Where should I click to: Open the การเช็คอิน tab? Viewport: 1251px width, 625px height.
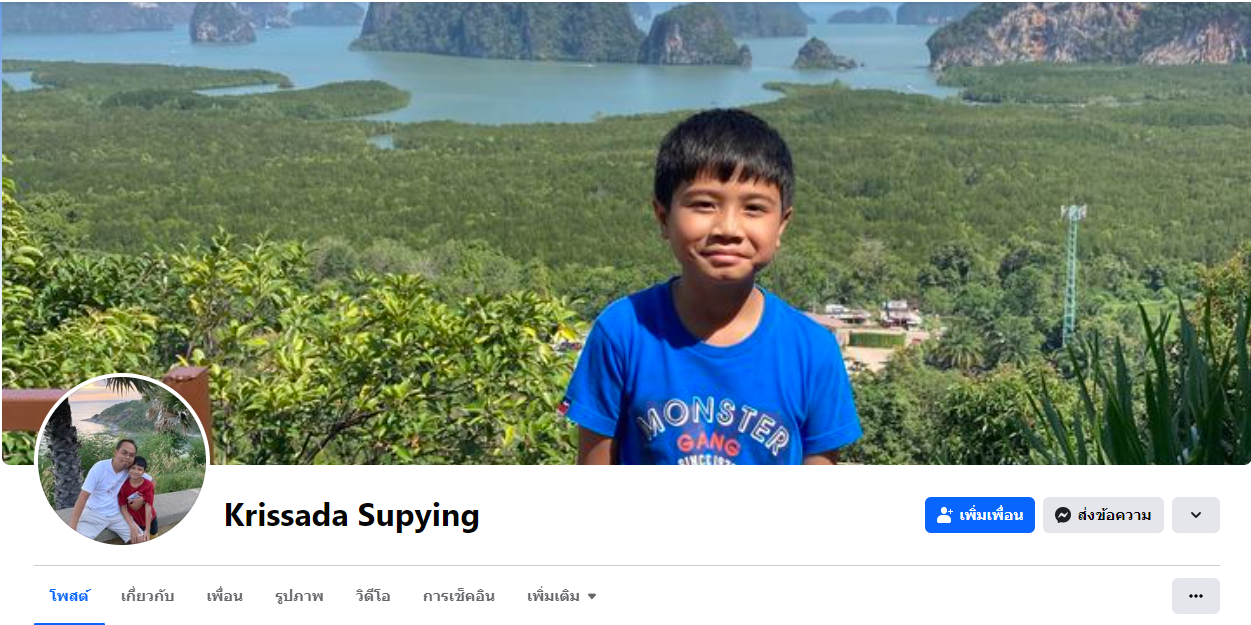[459, 596]
